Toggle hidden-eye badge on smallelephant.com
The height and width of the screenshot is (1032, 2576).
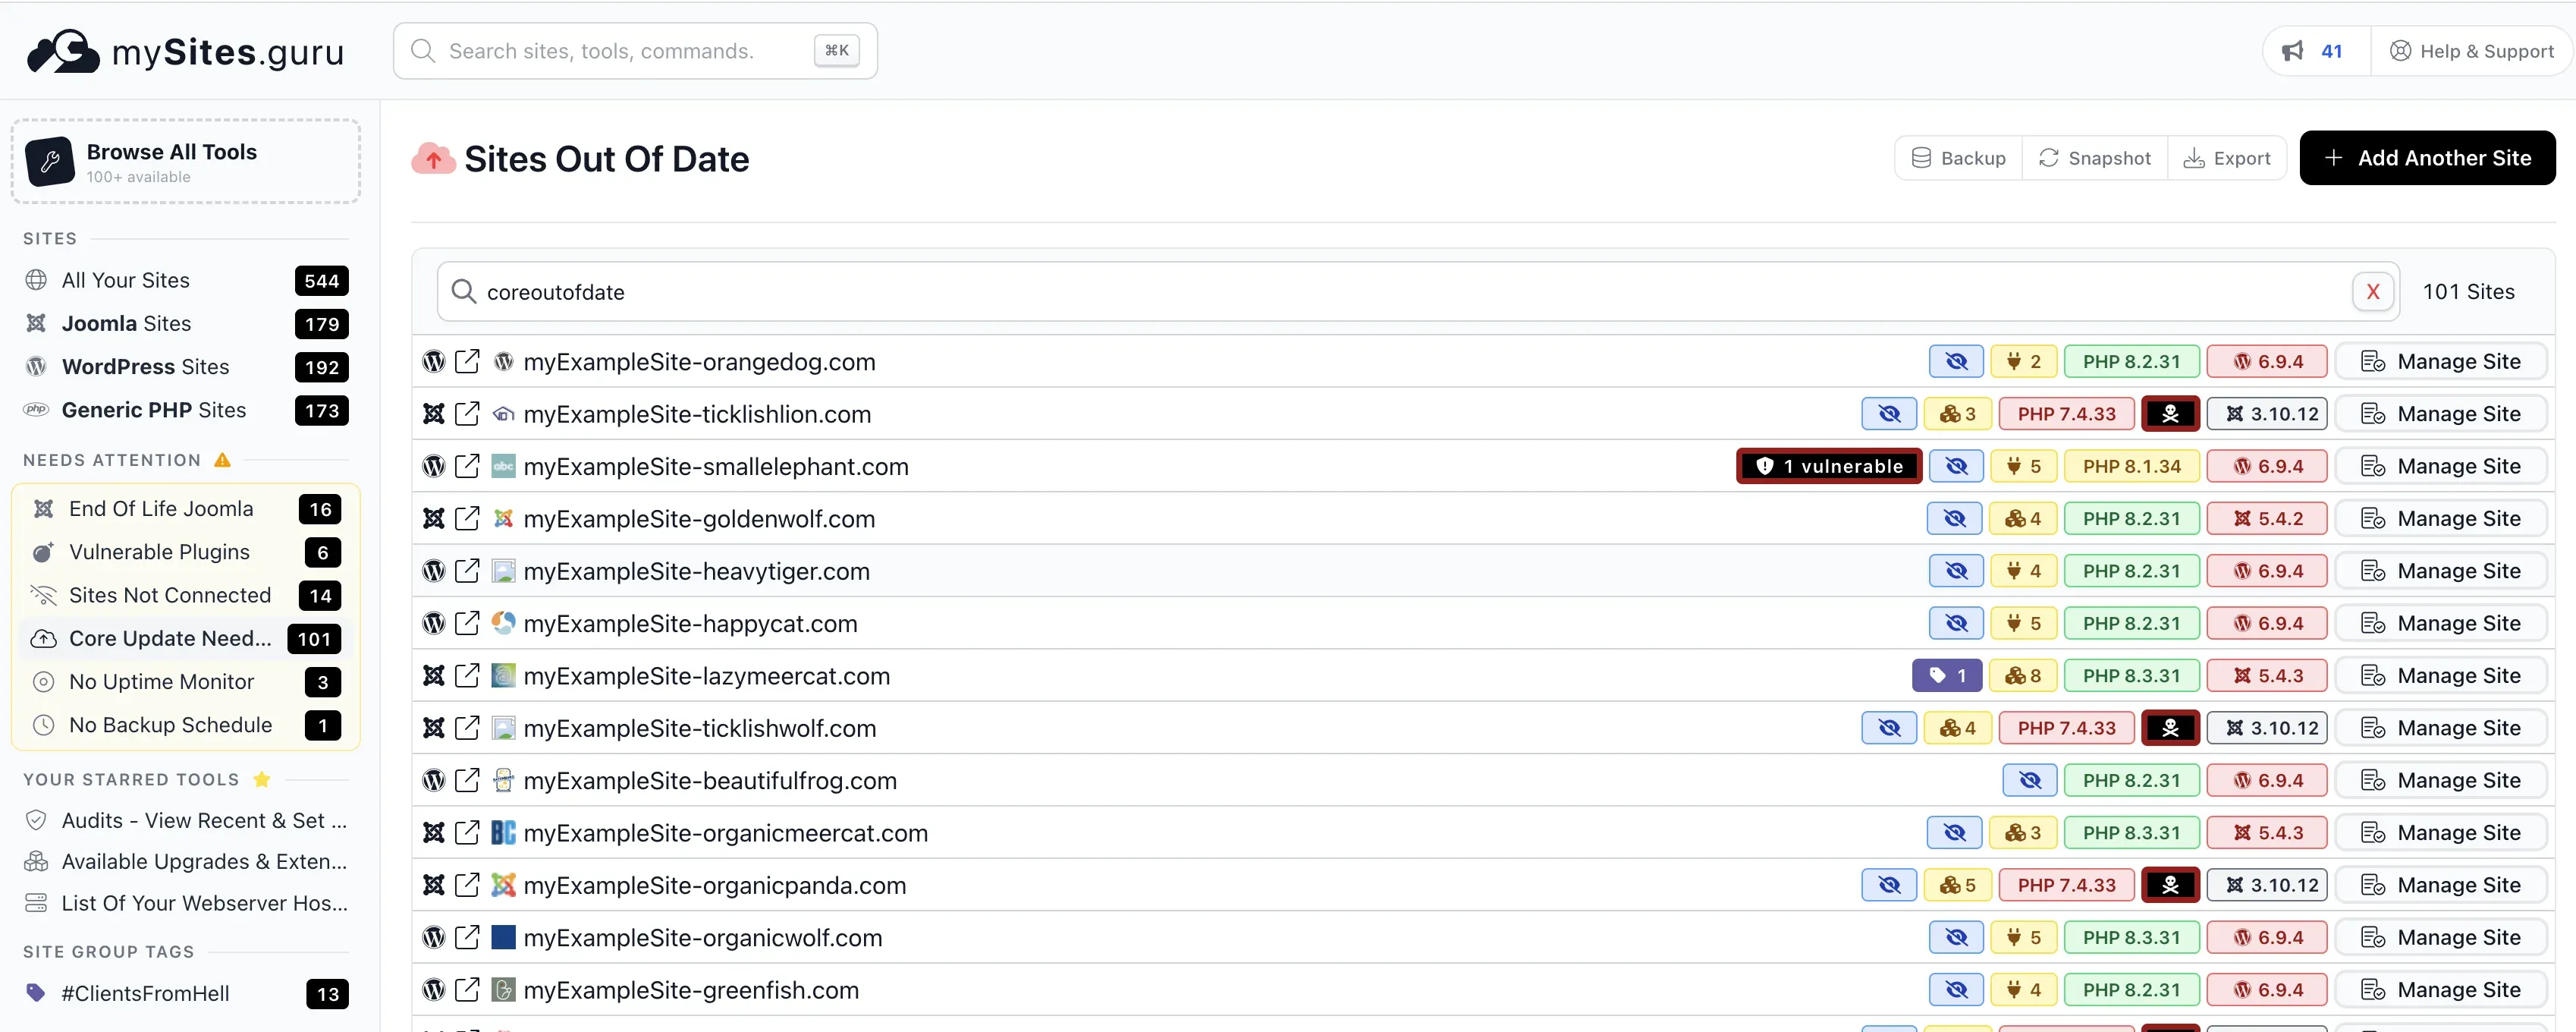point(1956,466)
